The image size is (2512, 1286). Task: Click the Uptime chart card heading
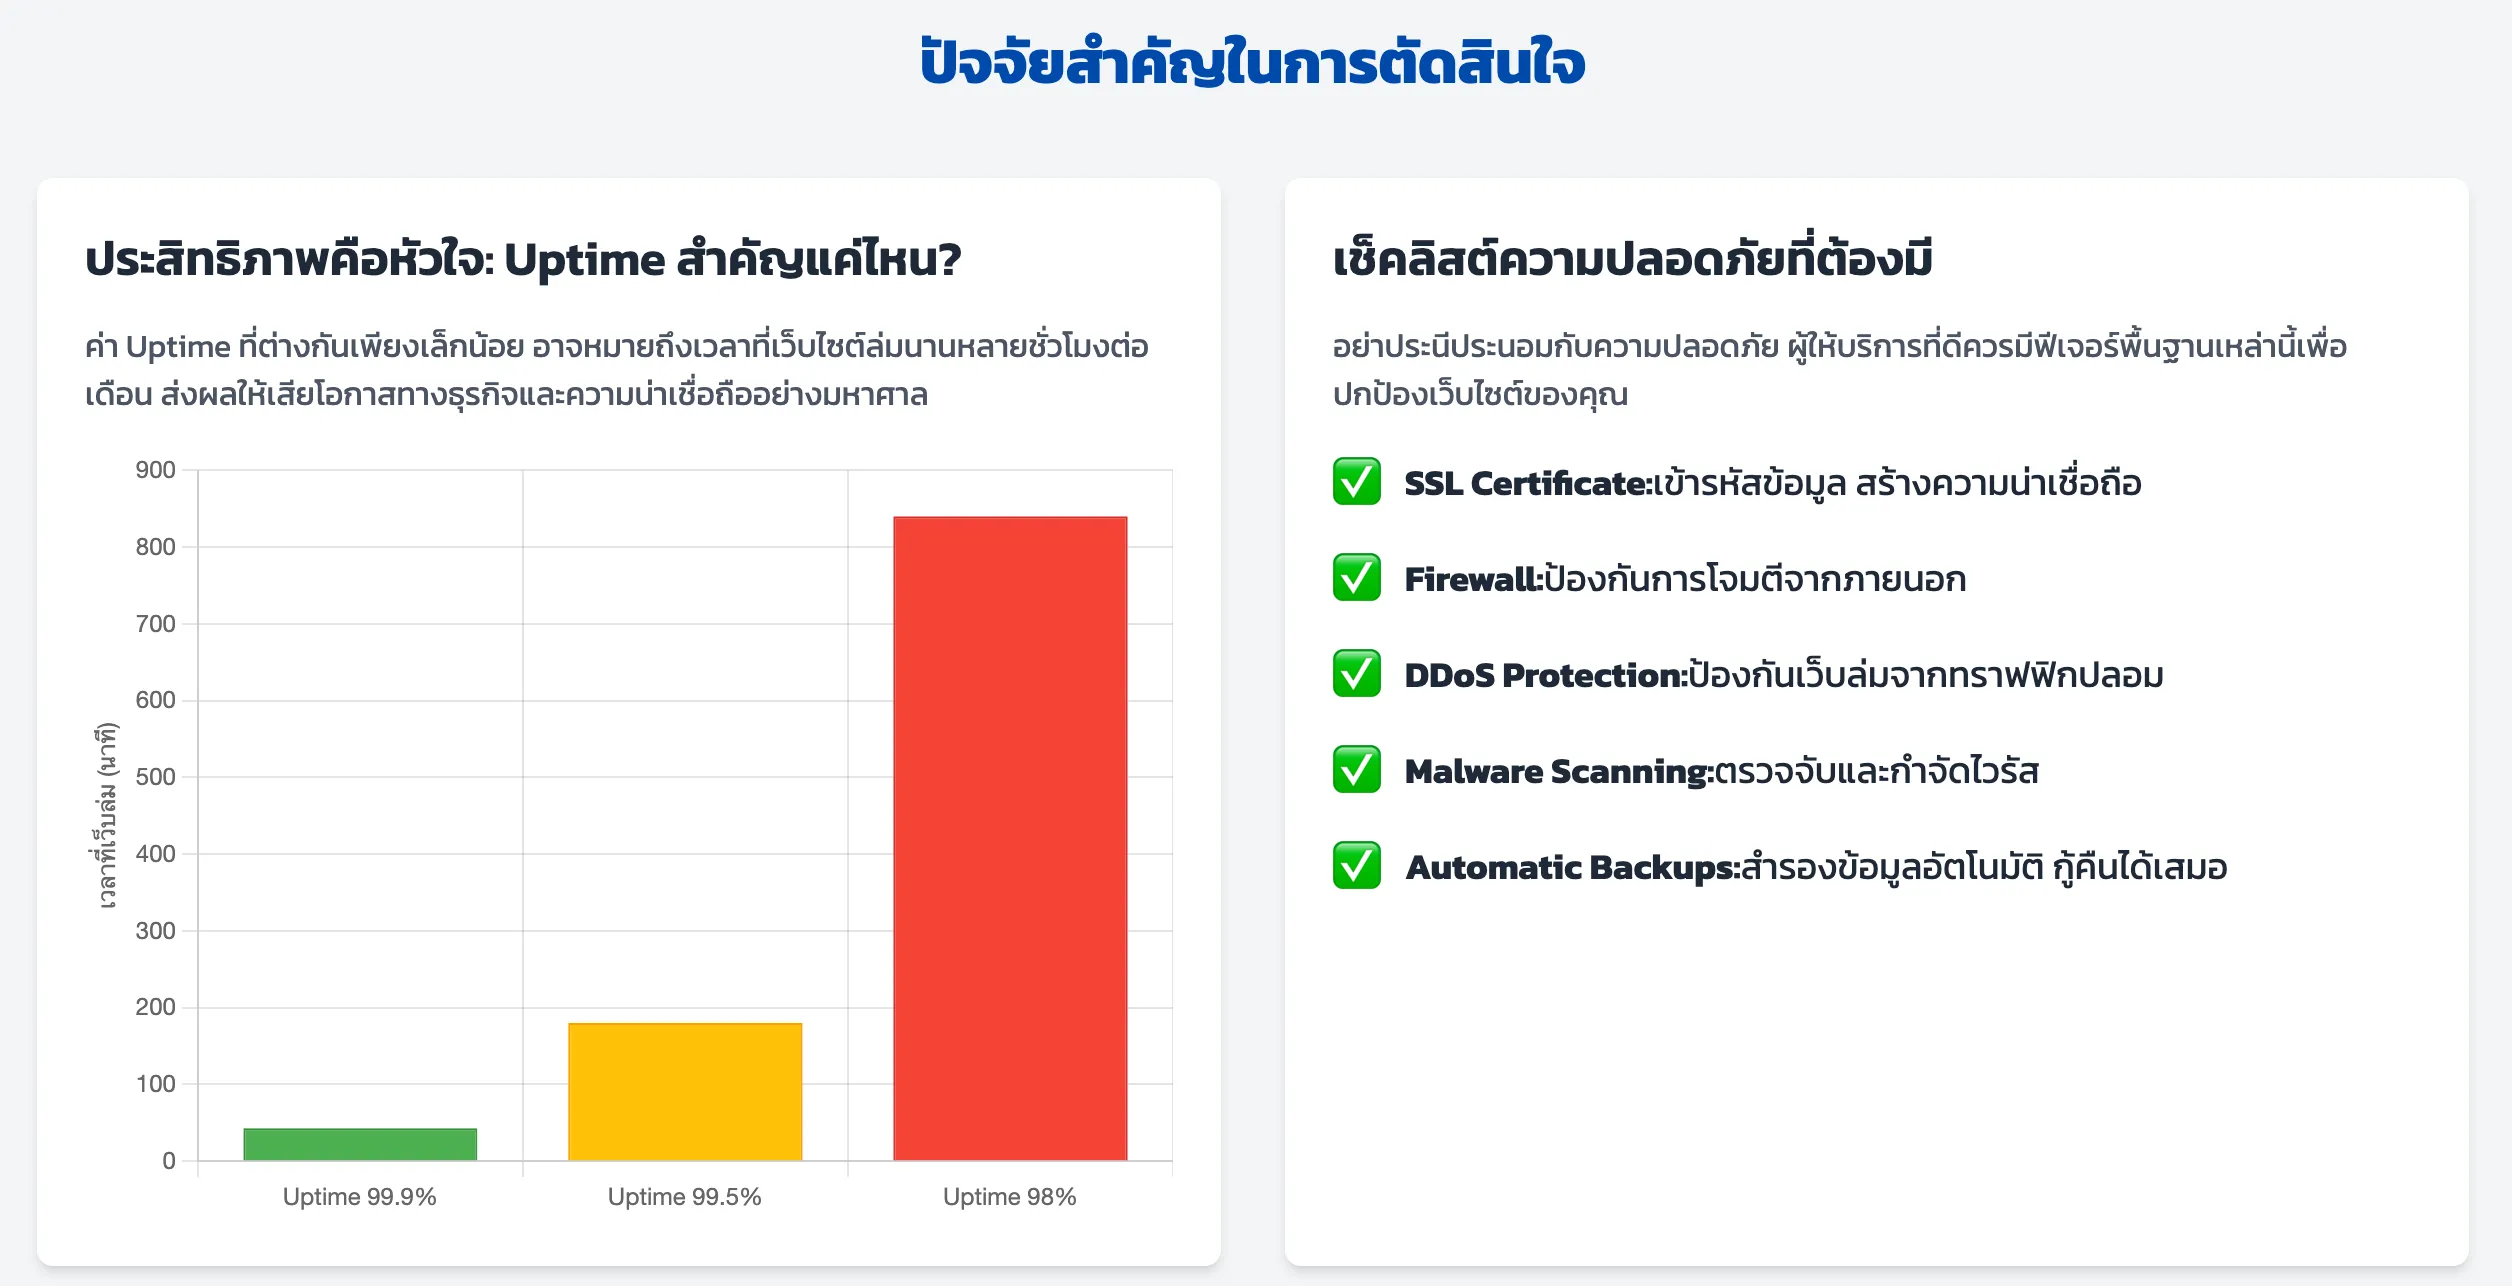[x=523, y=260]
